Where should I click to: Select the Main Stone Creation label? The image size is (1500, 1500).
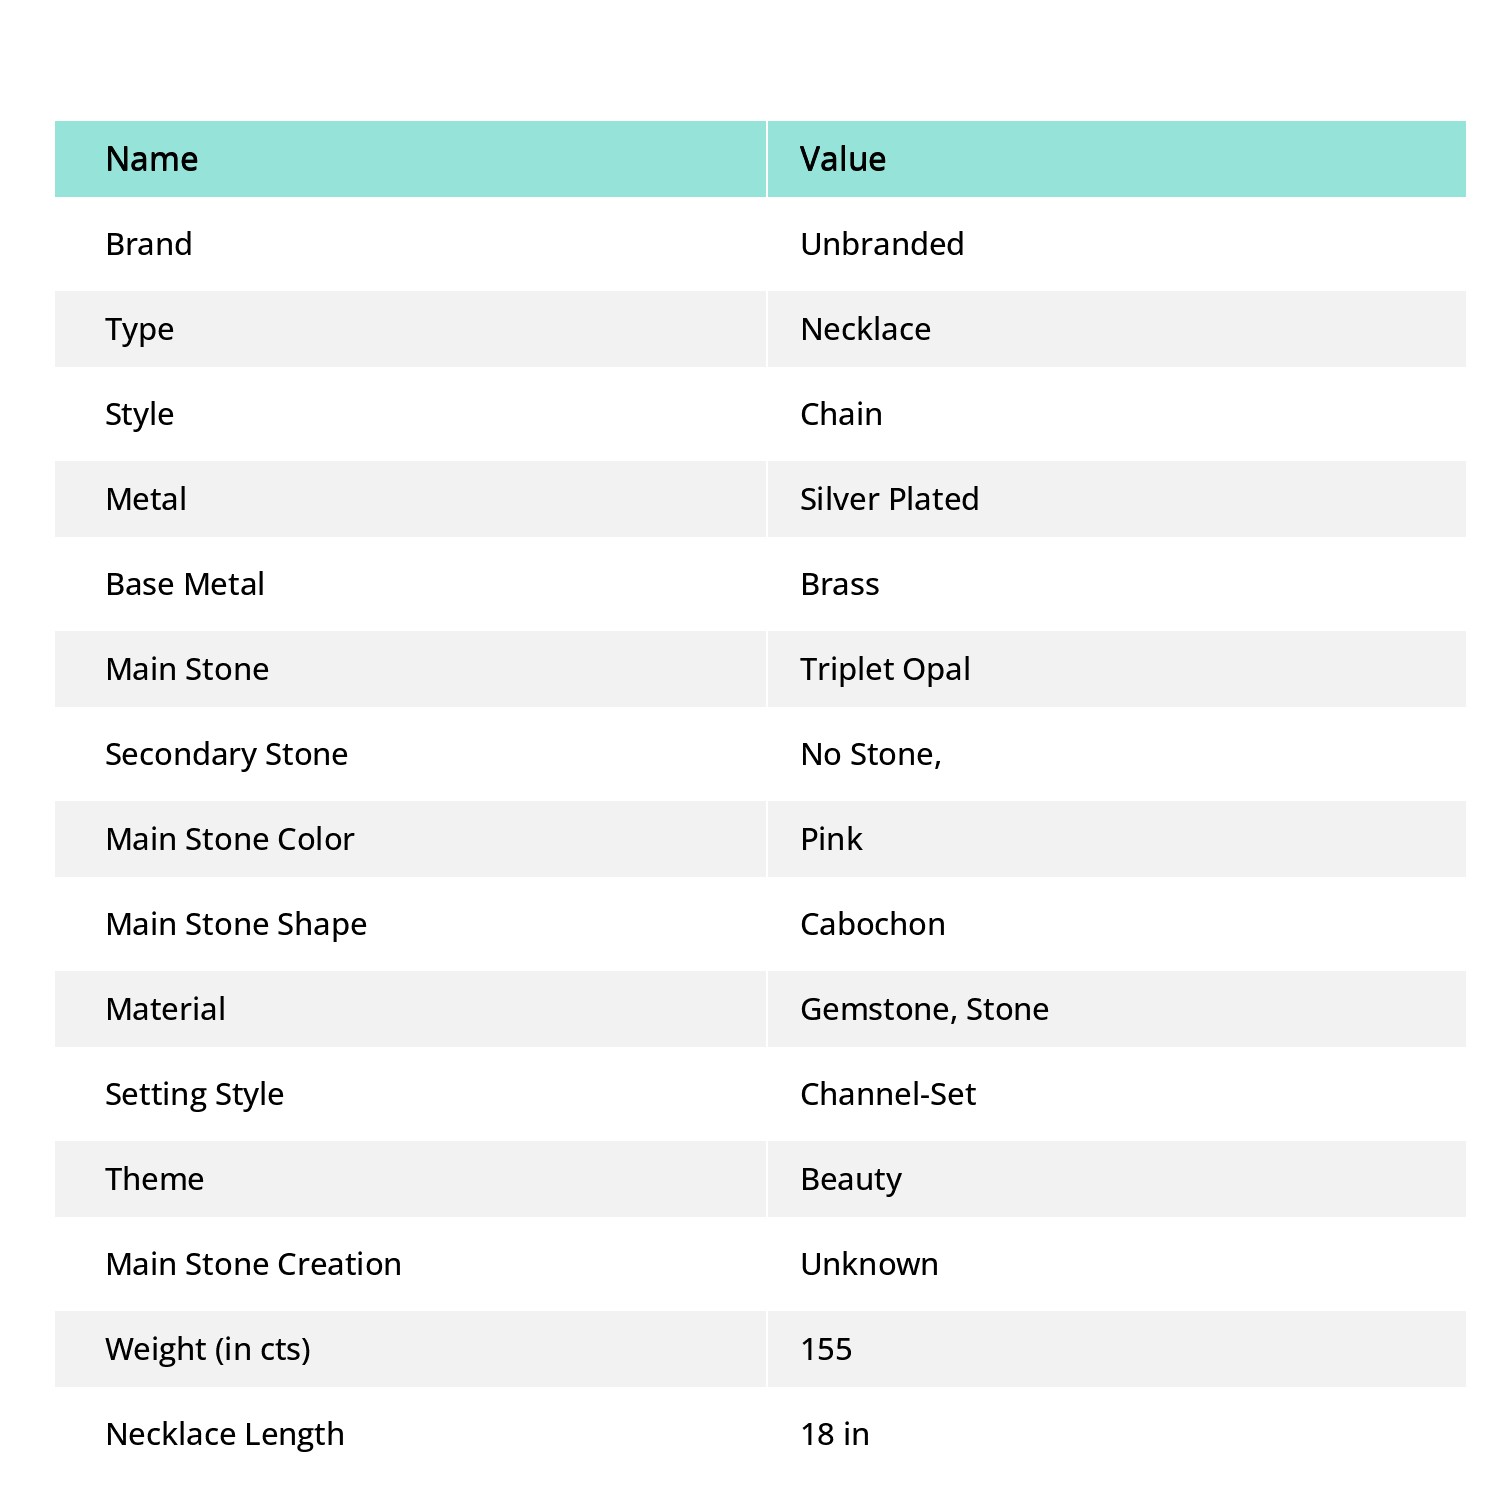point(253,1264)
